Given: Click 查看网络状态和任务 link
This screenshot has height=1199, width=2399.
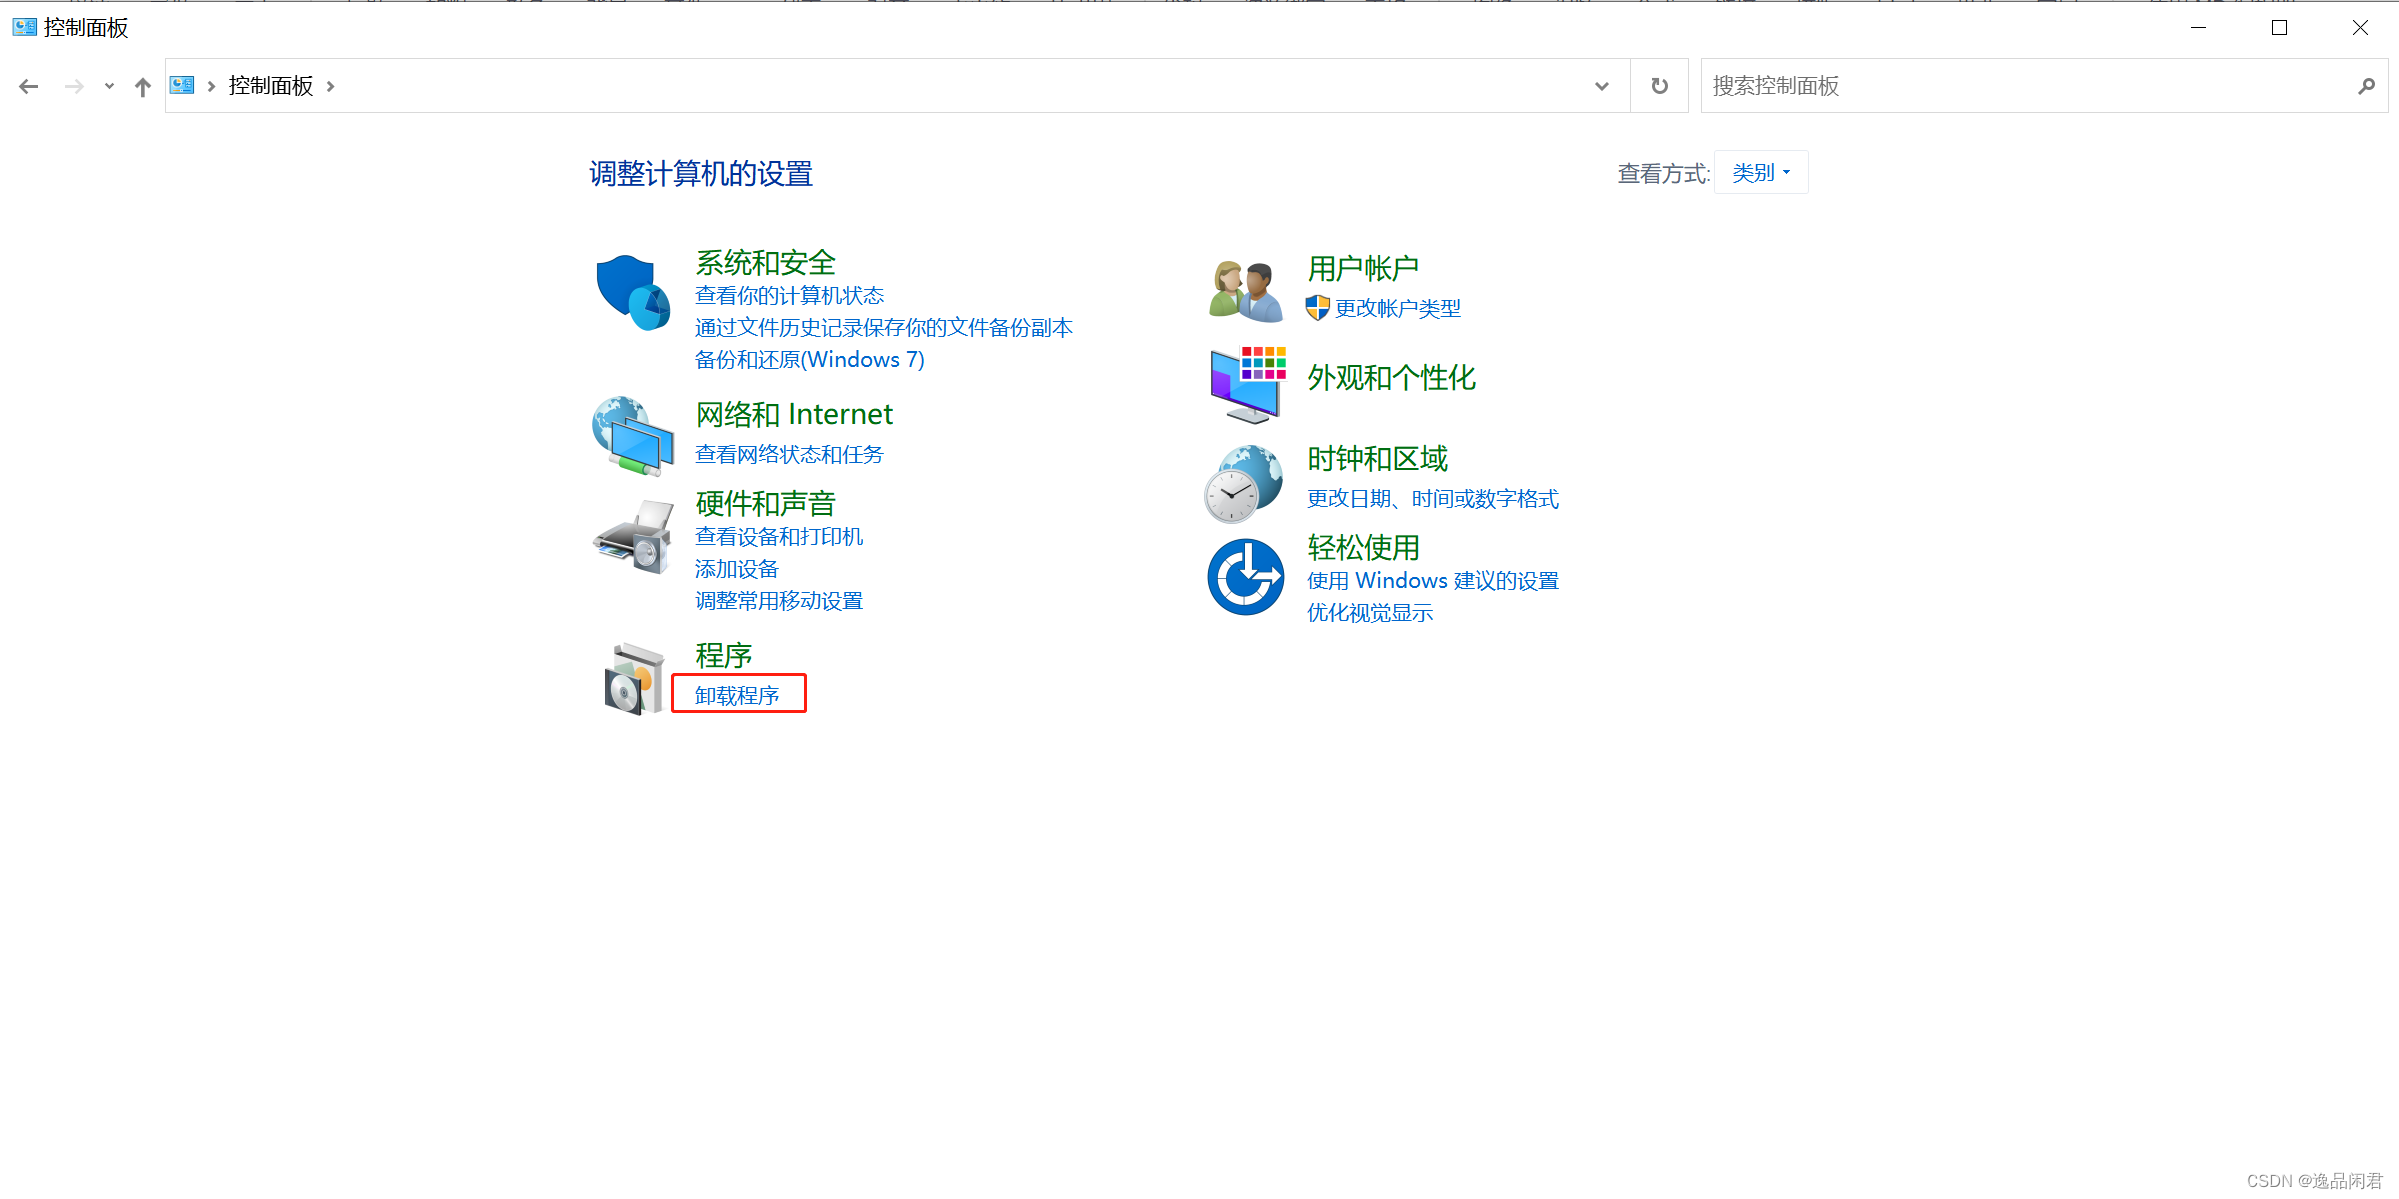Looking at the screenshot, I should tap(788, 454).
